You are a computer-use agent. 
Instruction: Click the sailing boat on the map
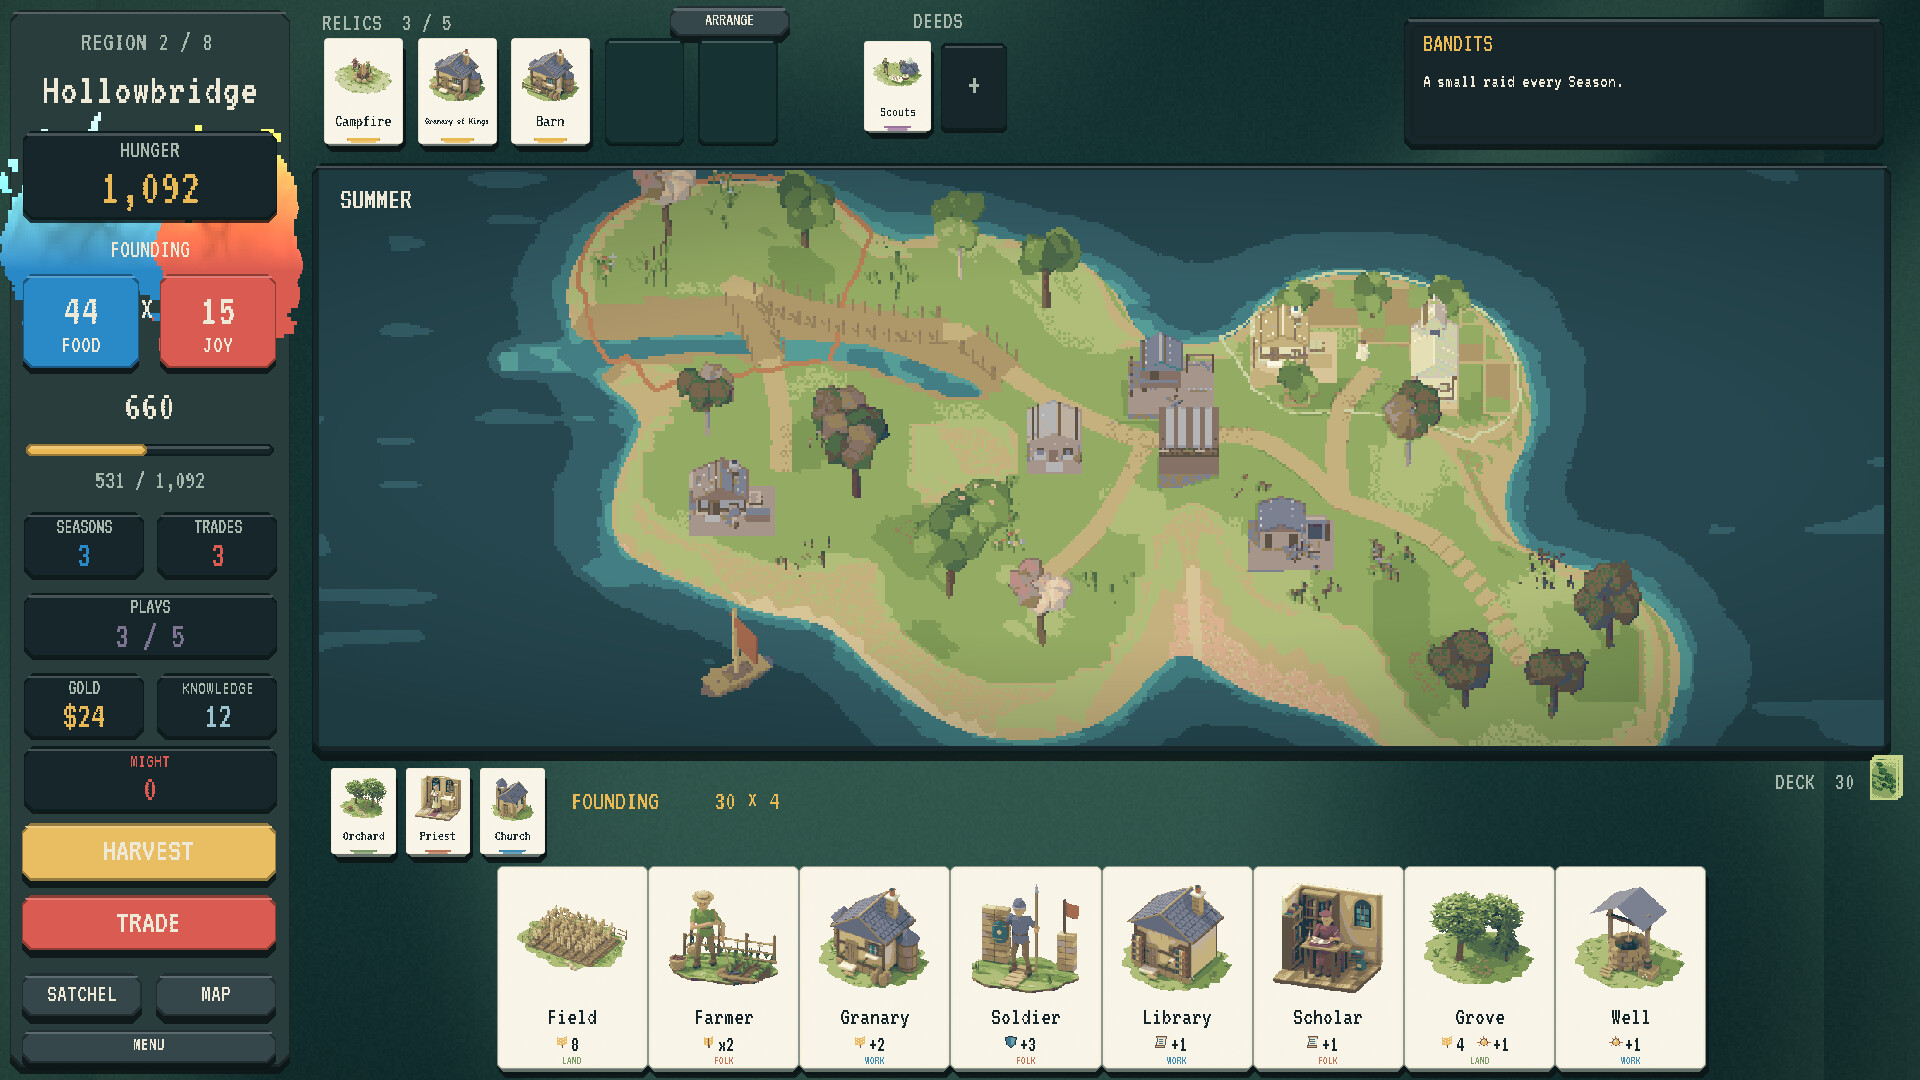pos(737,656)
